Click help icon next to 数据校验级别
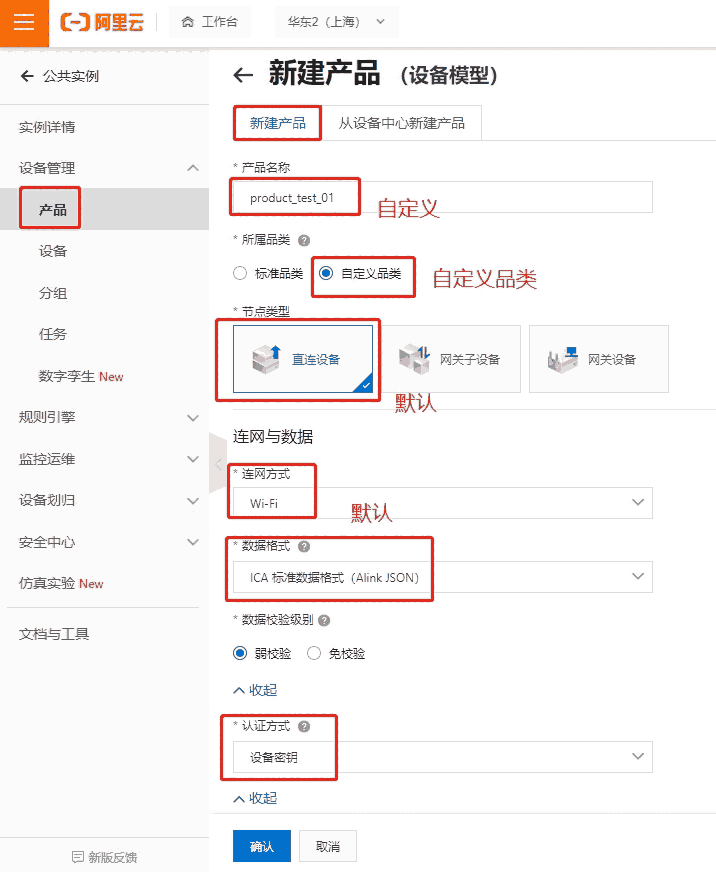This screenshot has height=872, width=716. pyautogui.click(x=325, y=620)
